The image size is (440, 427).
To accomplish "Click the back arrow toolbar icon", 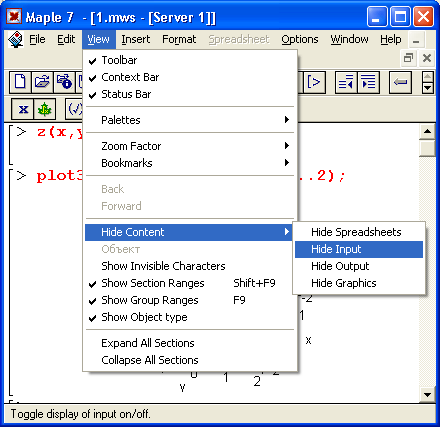I will point(400,82).
